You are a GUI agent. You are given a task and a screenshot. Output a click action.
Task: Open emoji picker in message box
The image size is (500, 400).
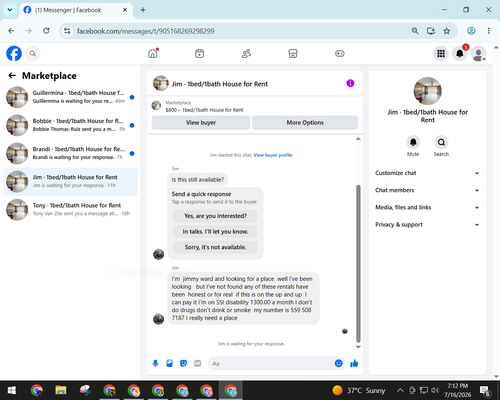pos(338,363)
